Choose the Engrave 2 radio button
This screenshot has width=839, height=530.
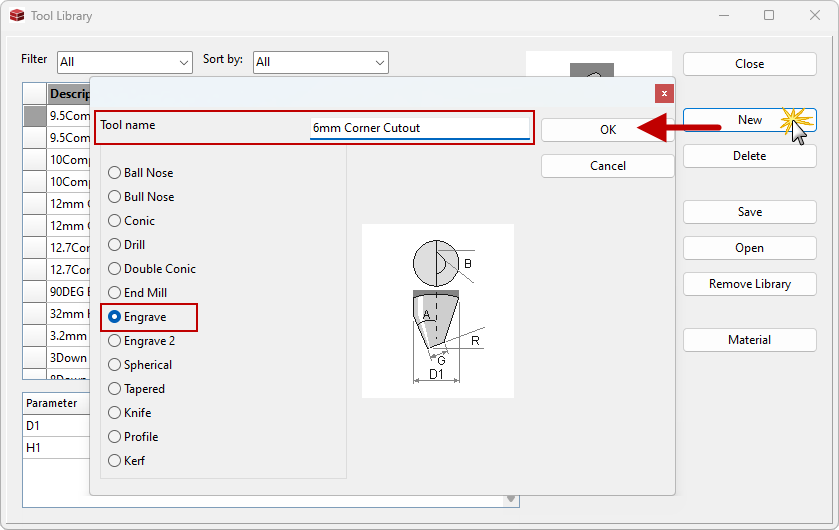click(115, 341)
